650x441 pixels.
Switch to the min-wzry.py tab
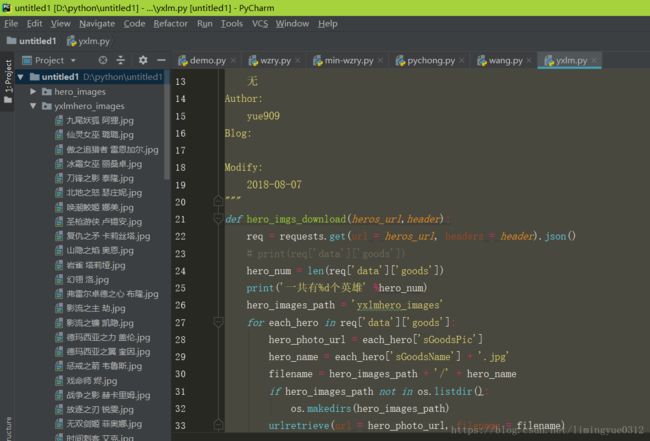[x=349, y=61]
